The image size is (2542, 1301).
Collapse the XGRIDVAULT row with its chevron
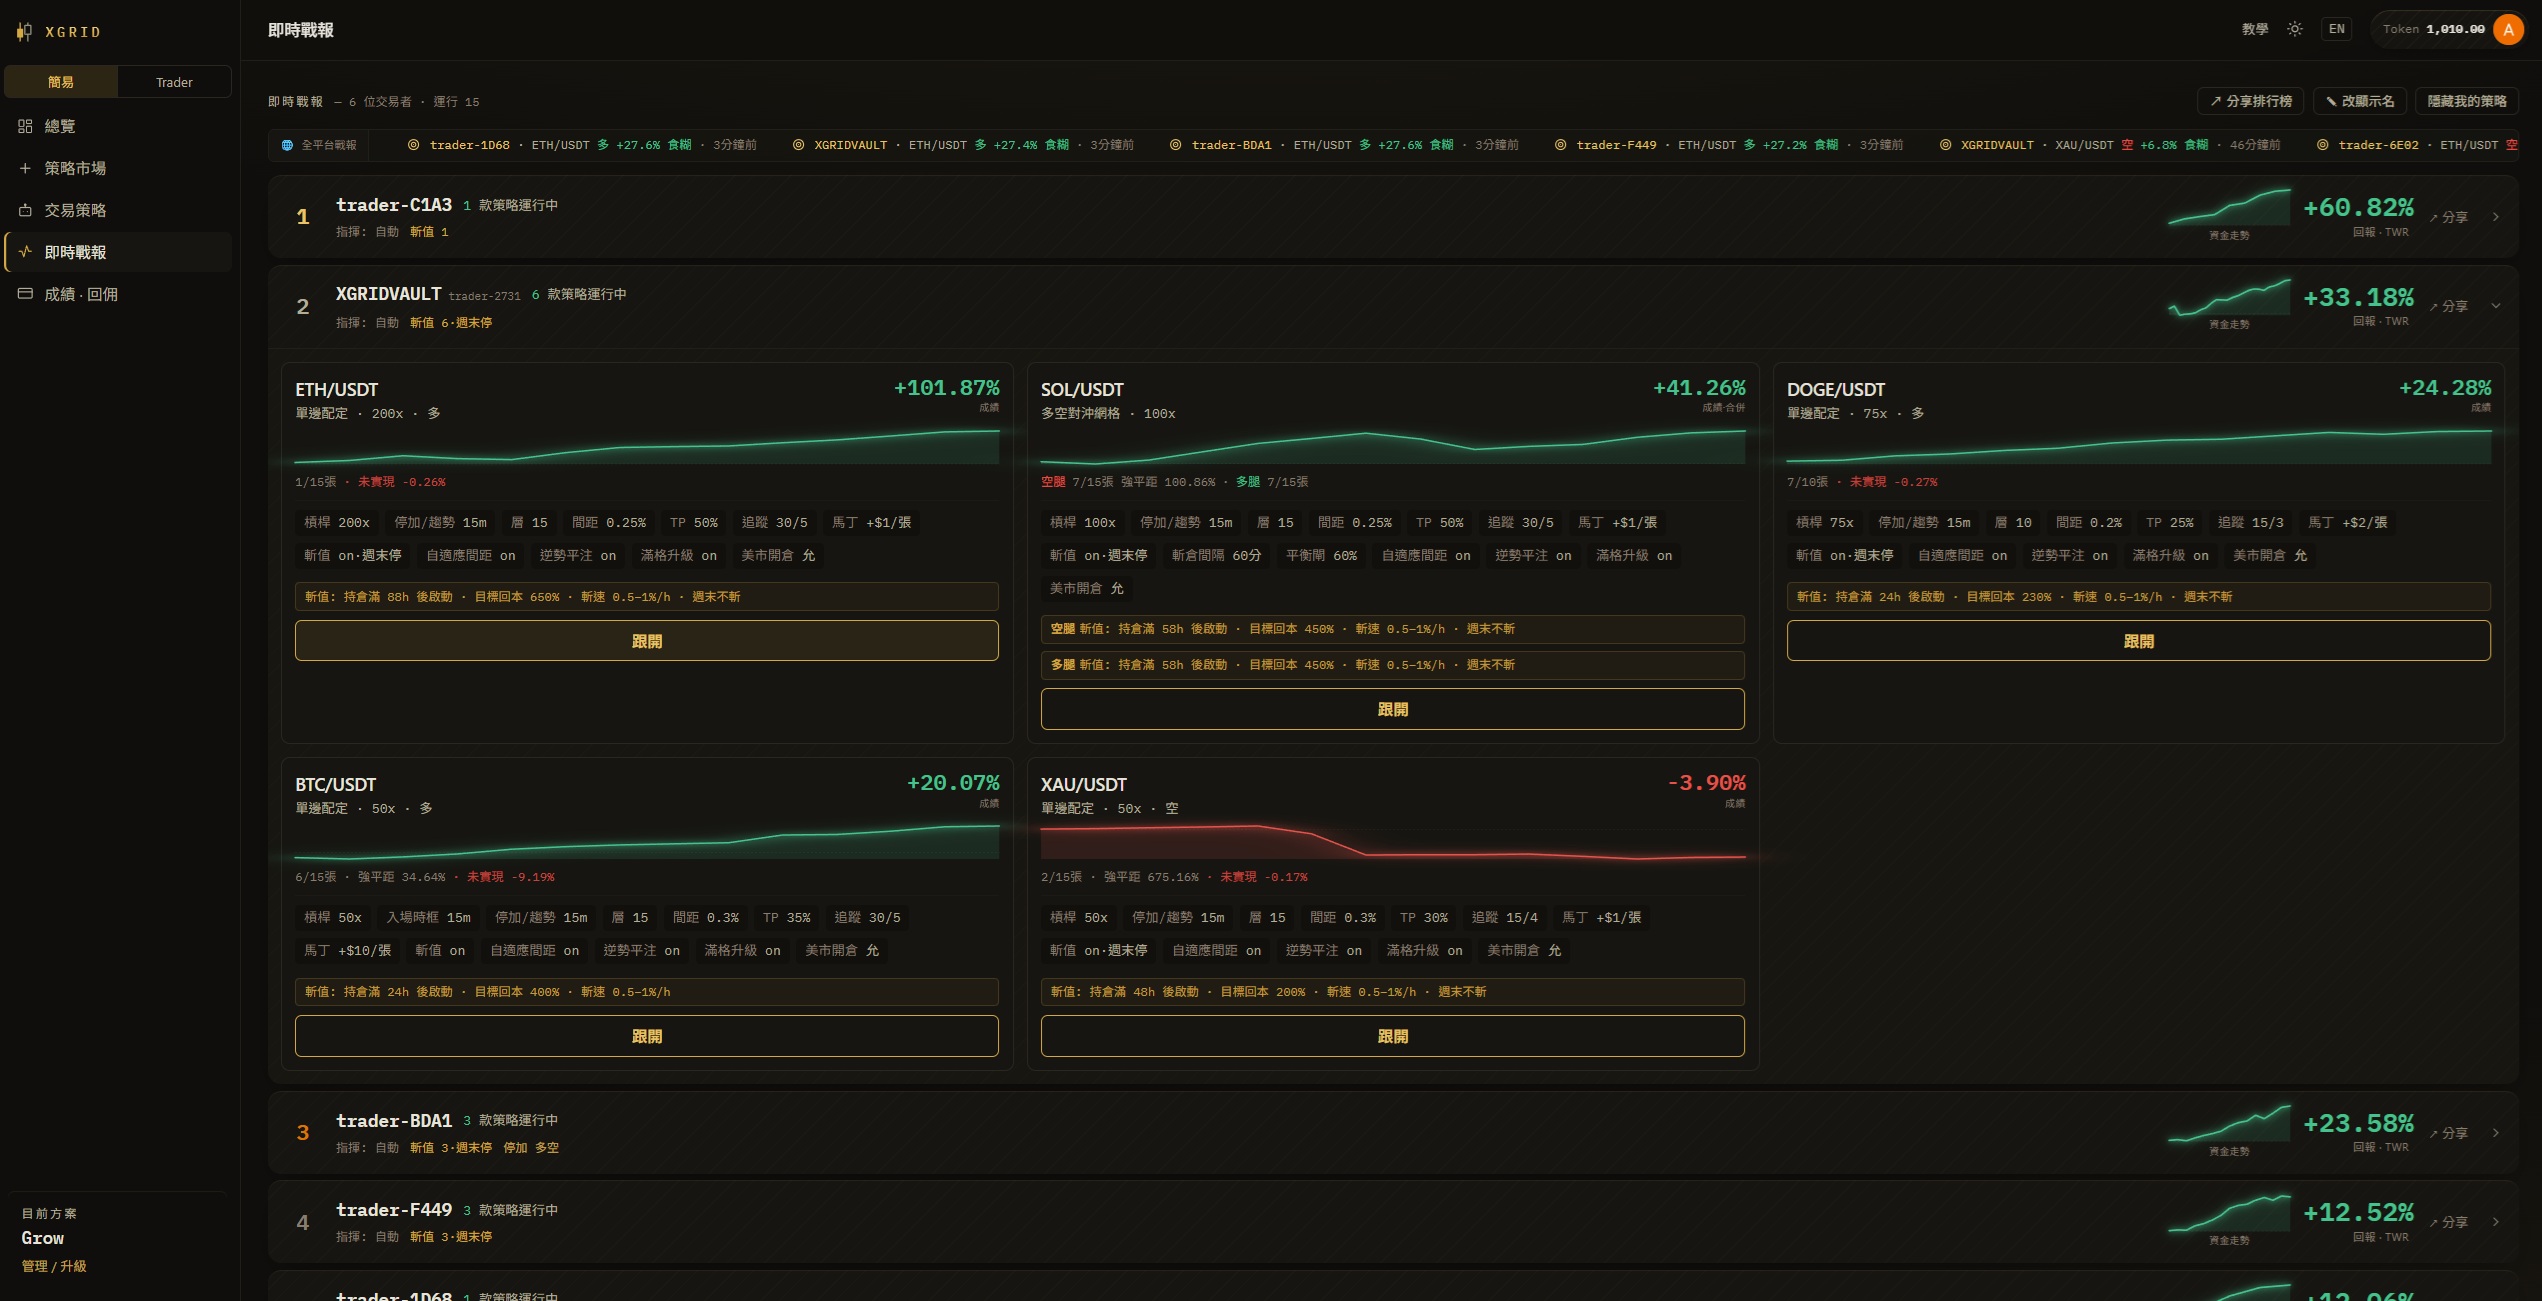(2496, 306)
